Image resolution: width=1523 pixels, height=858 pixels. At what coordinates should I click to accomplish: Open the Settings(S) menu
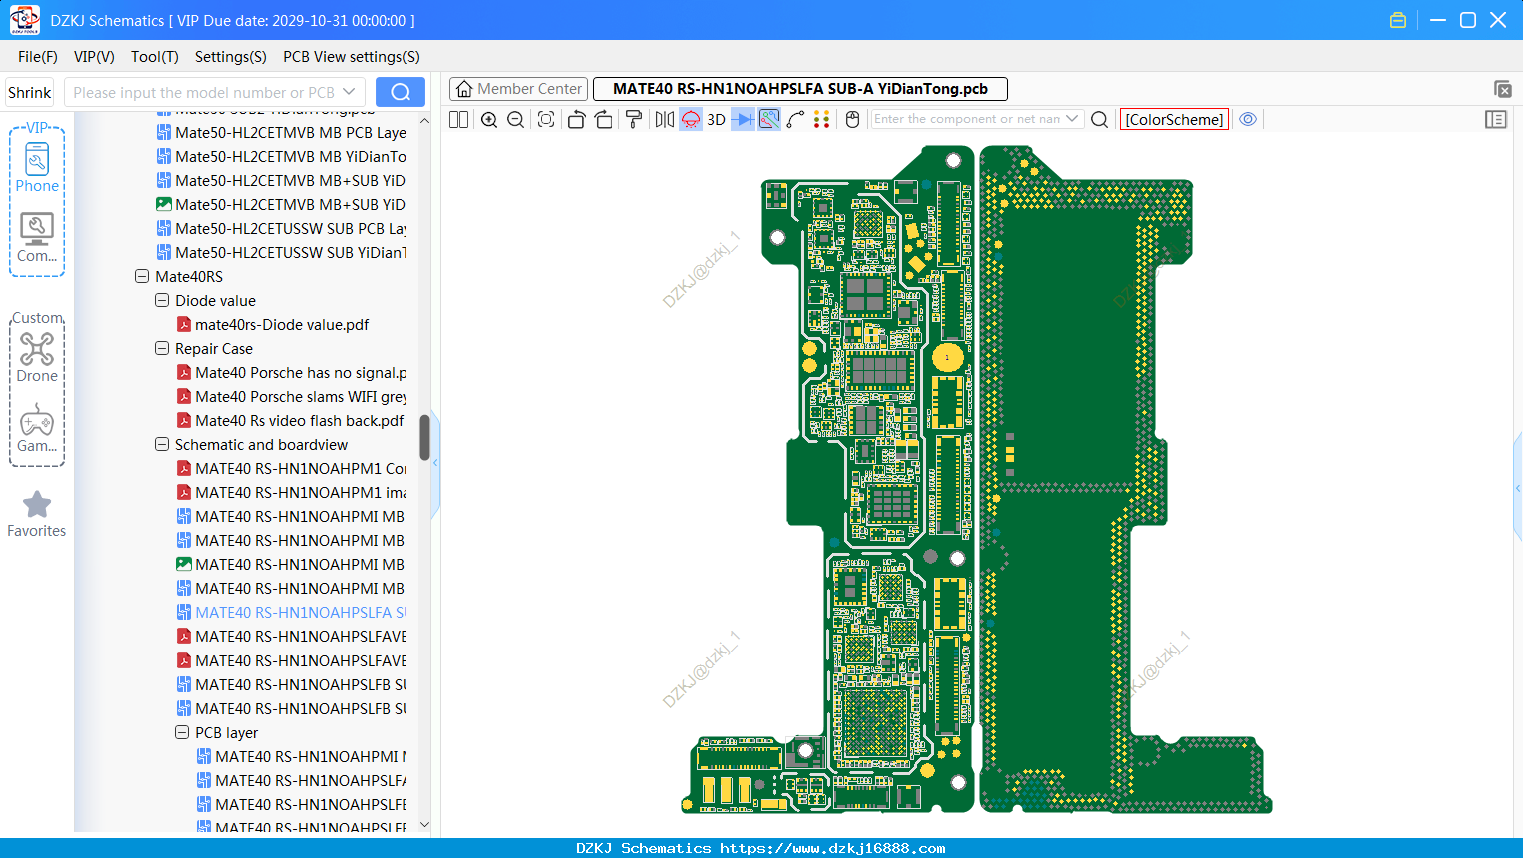click(230, 57)
